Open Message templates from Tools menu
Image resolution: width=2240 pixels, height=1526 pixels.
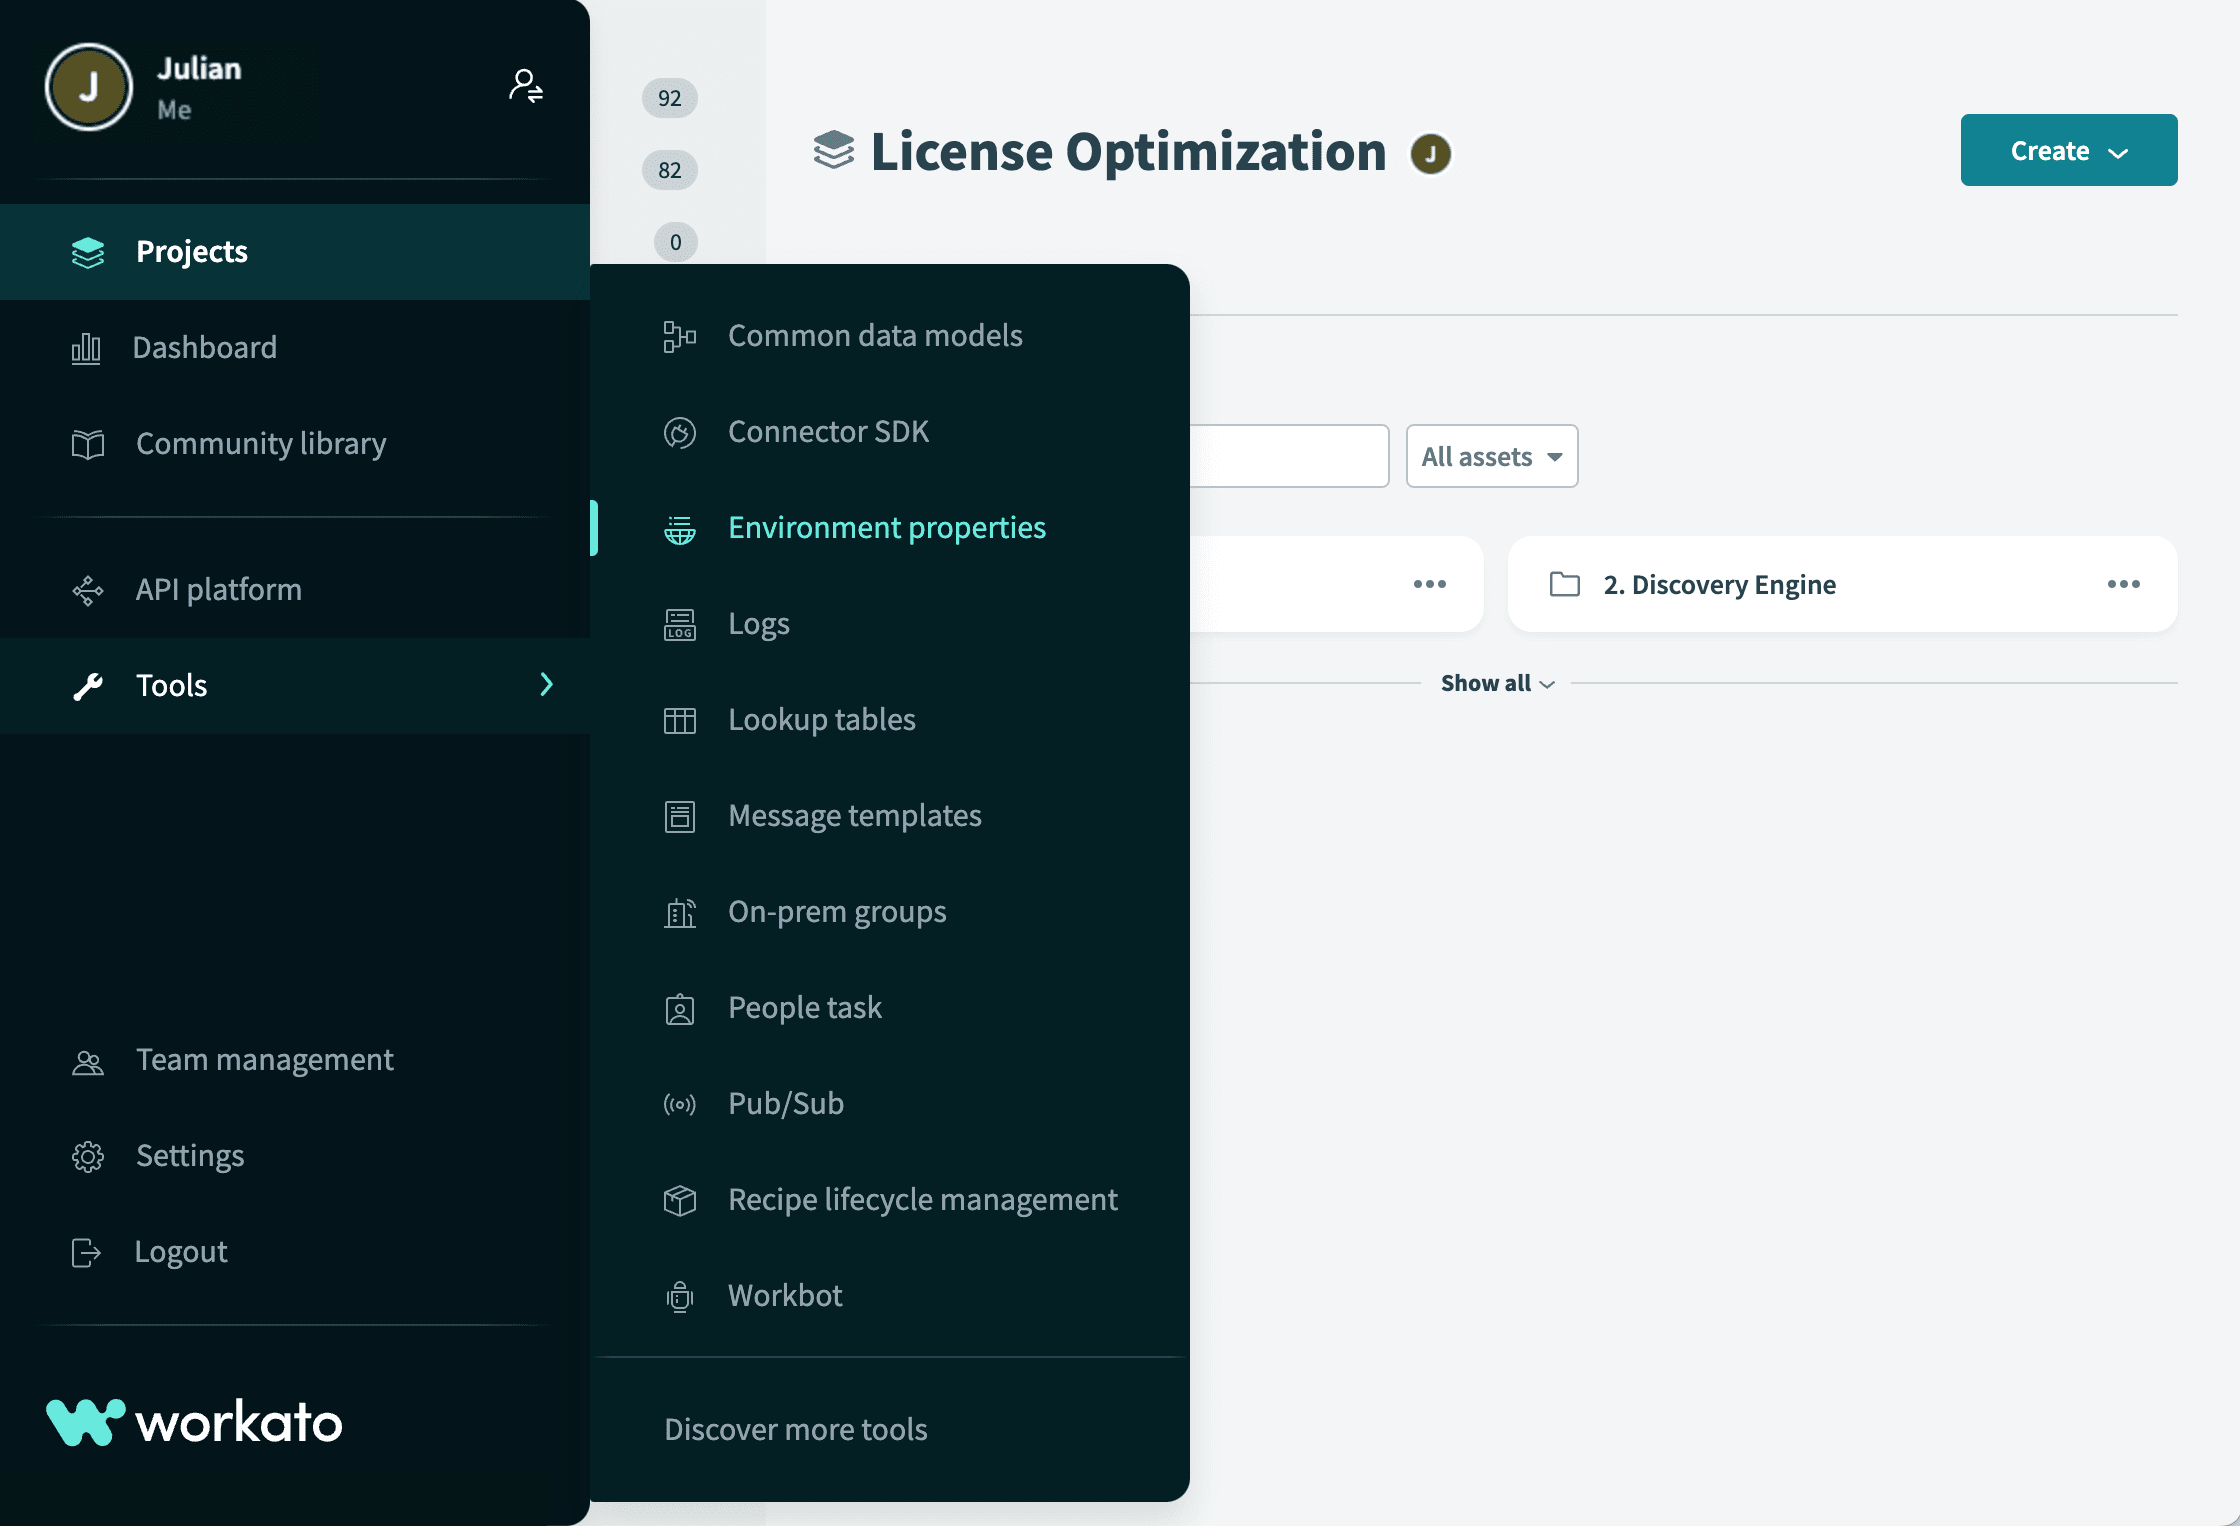coord(854,816)
